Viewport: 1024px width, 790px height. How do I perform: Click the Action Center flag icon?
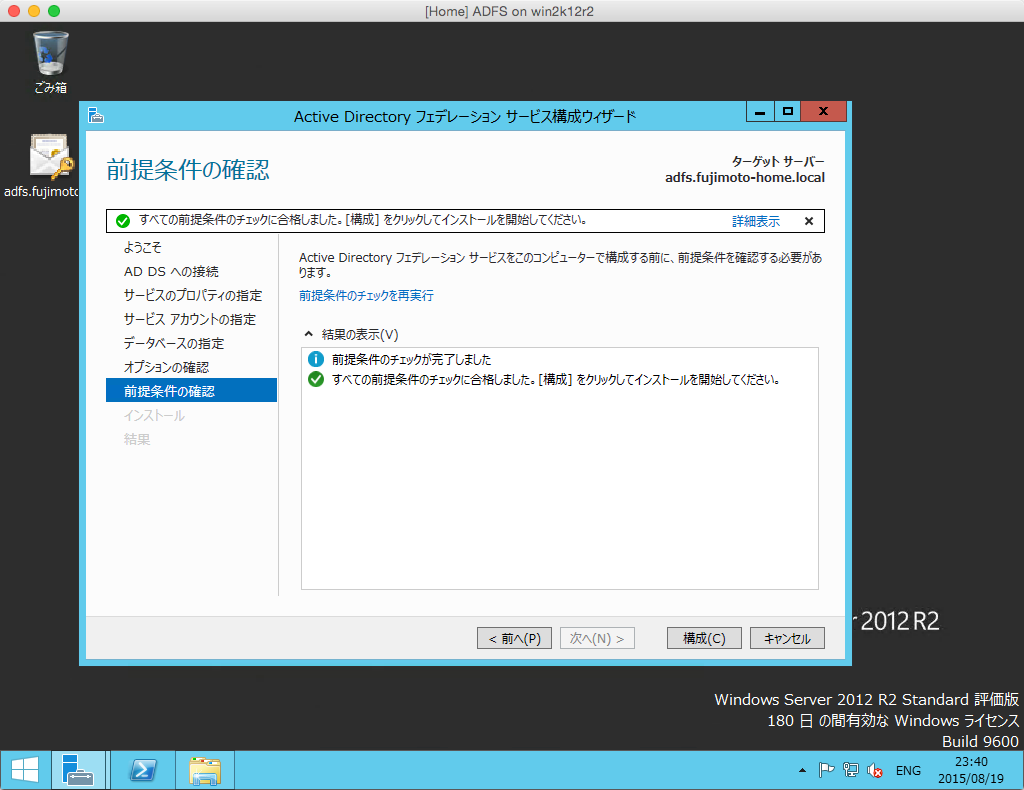click(x=827, y=770)
